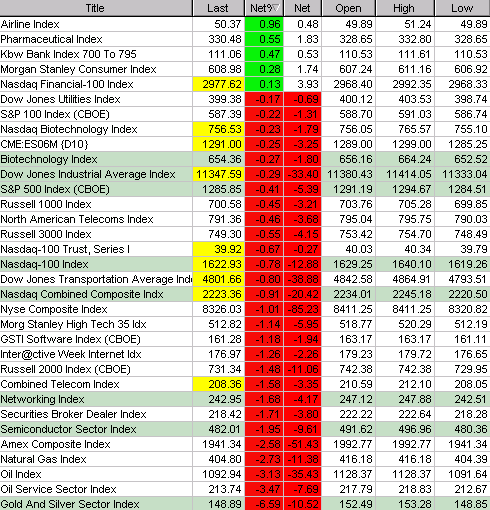490x510 pixels.
Task: Click the Net column header
Action: (x=303, y=8)
